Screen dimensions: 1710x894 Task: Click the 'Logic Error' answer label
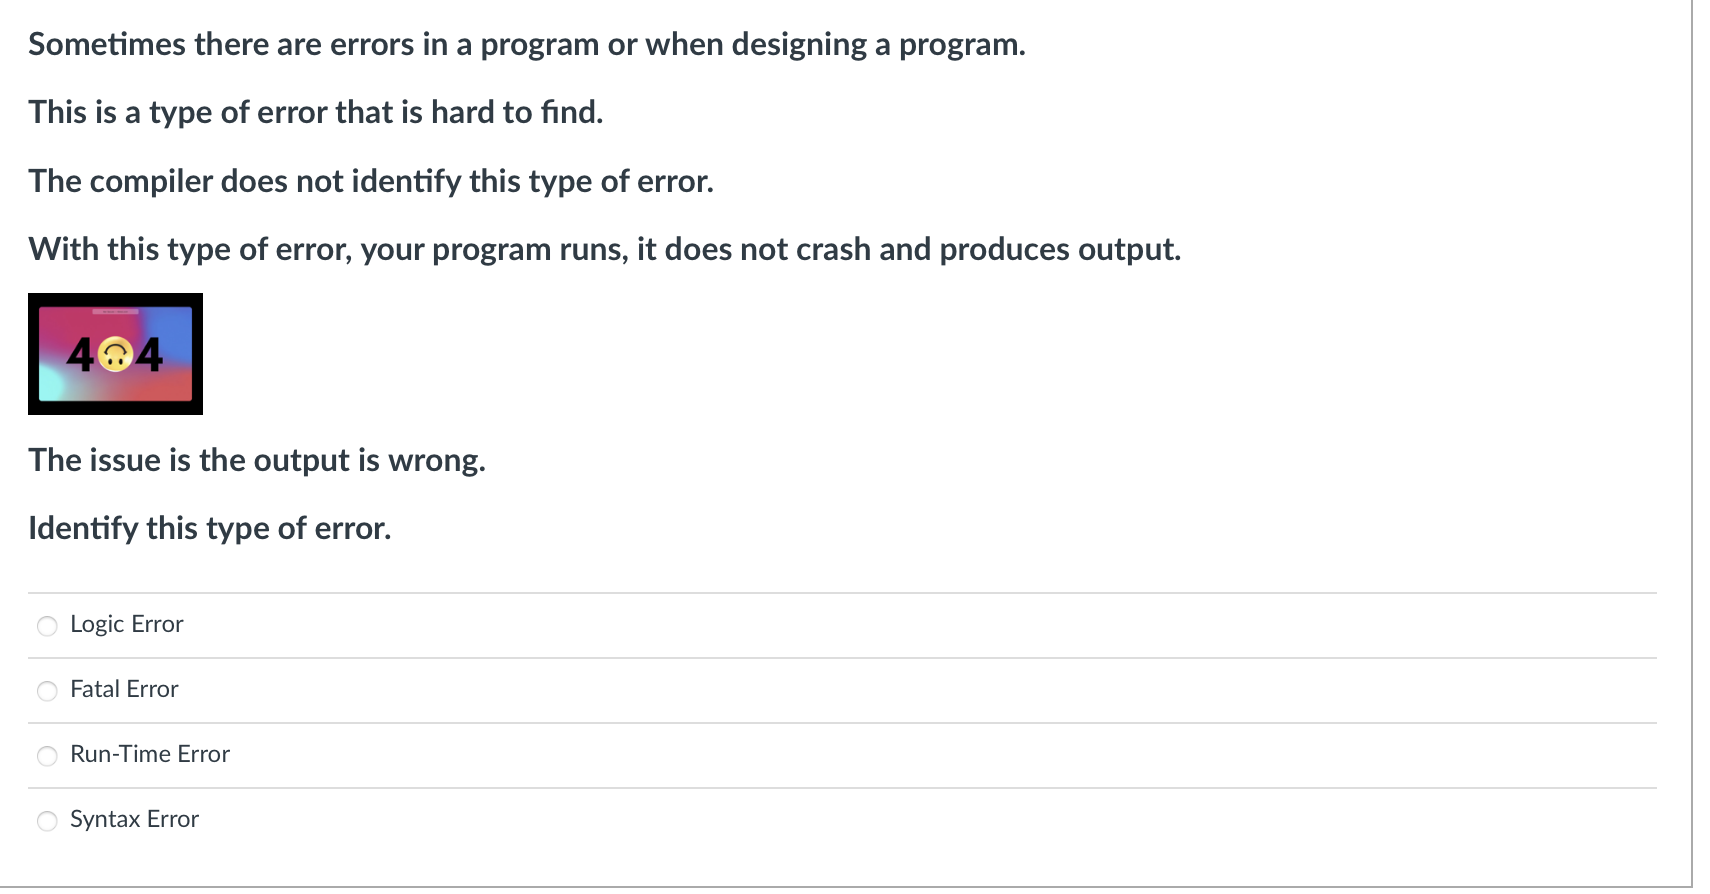click(127, 624)
